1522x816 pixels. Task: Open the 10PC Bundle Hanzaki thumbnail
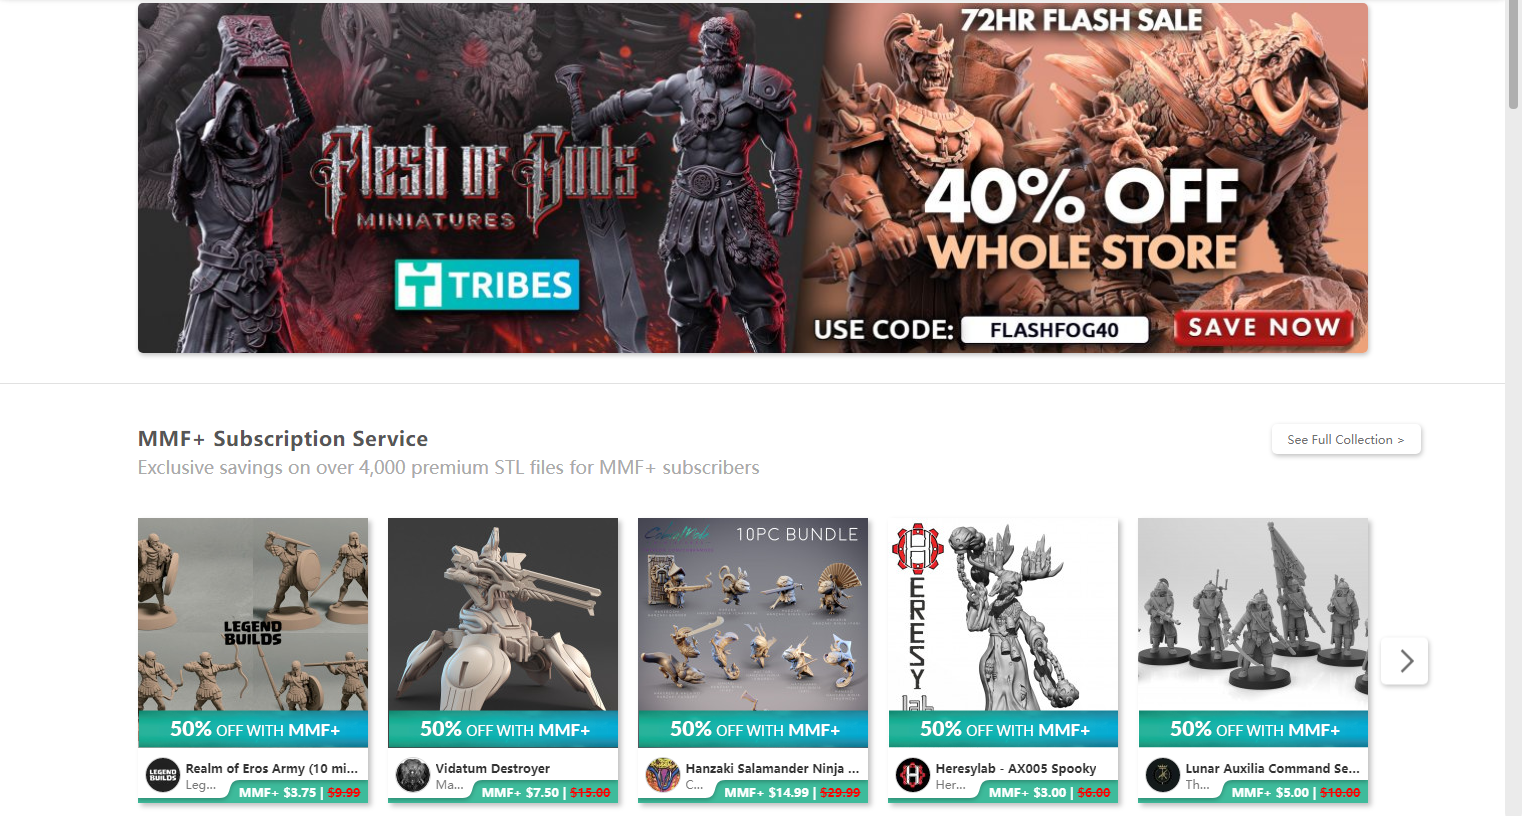point(753,614)
